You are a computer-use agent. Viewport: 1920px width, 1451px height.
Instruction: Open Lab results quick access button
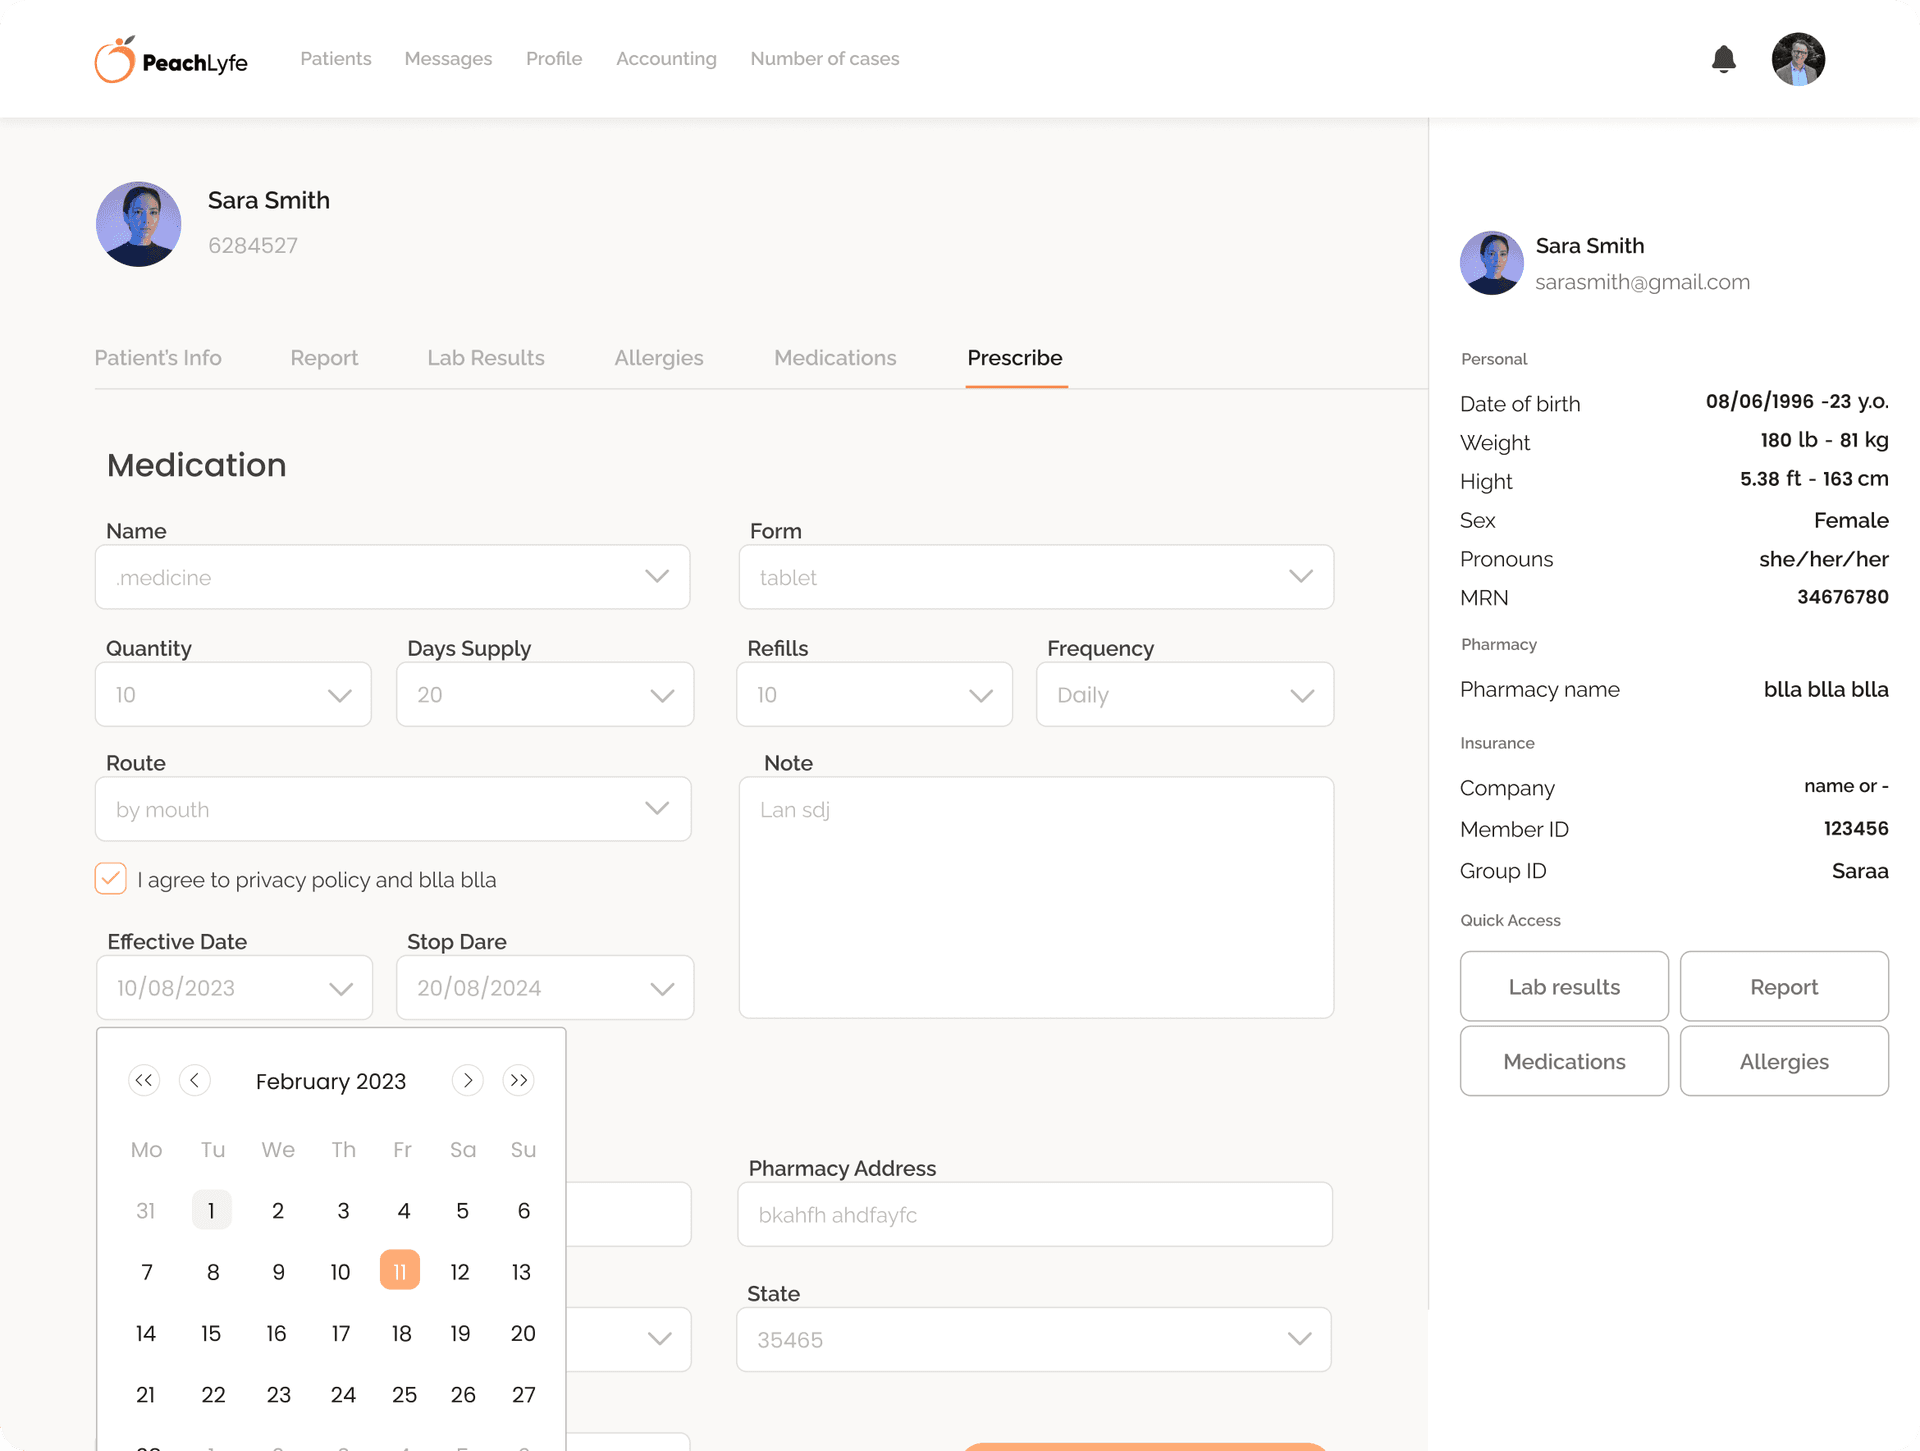coord(1564,986)
